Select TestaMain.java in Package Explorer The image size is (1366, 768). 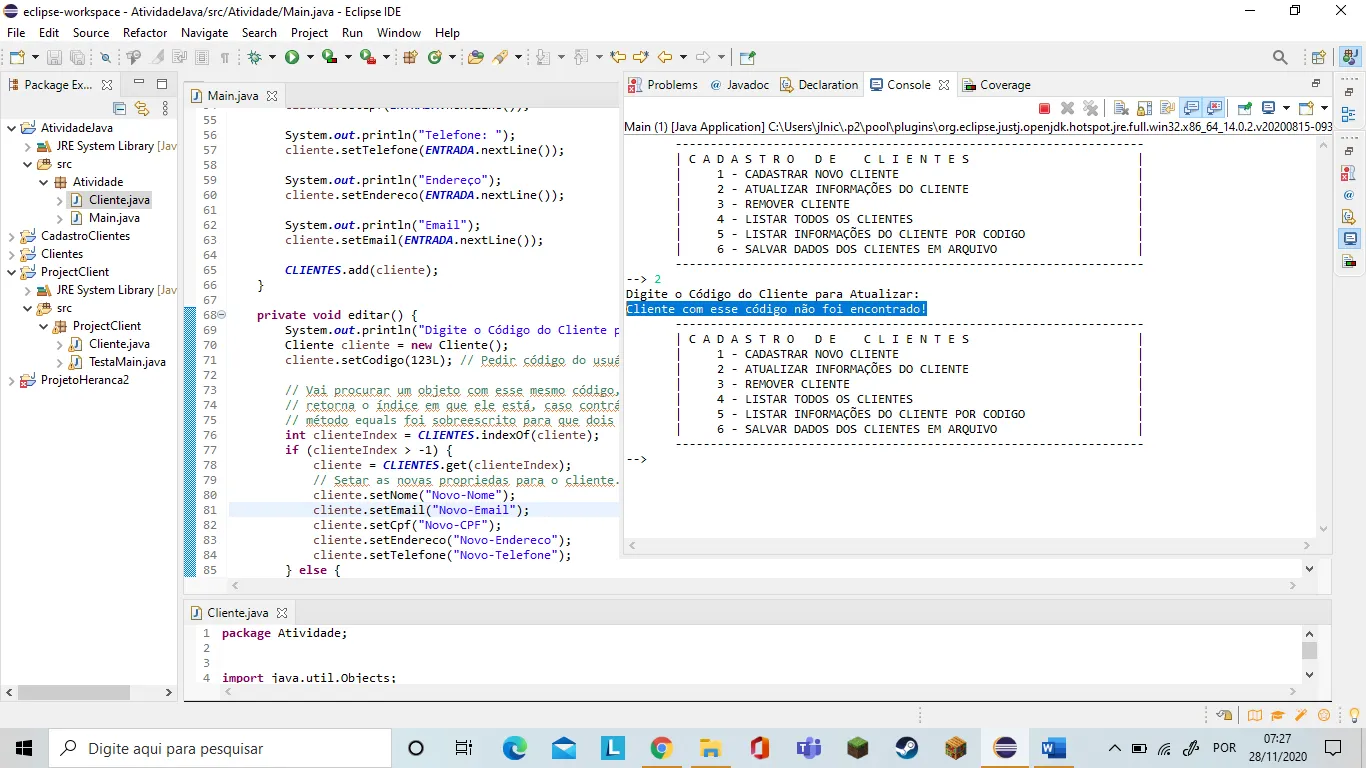[127, 362]
